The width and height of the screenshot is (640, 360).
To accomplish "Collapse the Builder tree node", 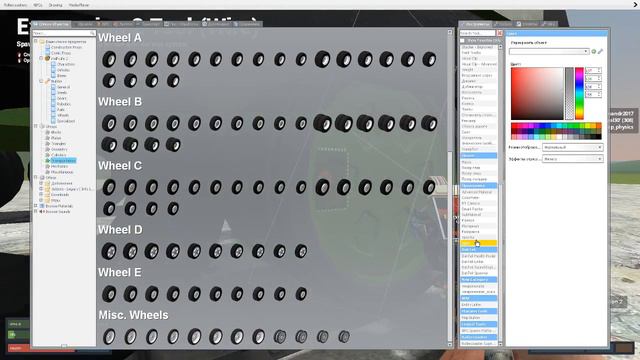I will [x=41, y=81].
